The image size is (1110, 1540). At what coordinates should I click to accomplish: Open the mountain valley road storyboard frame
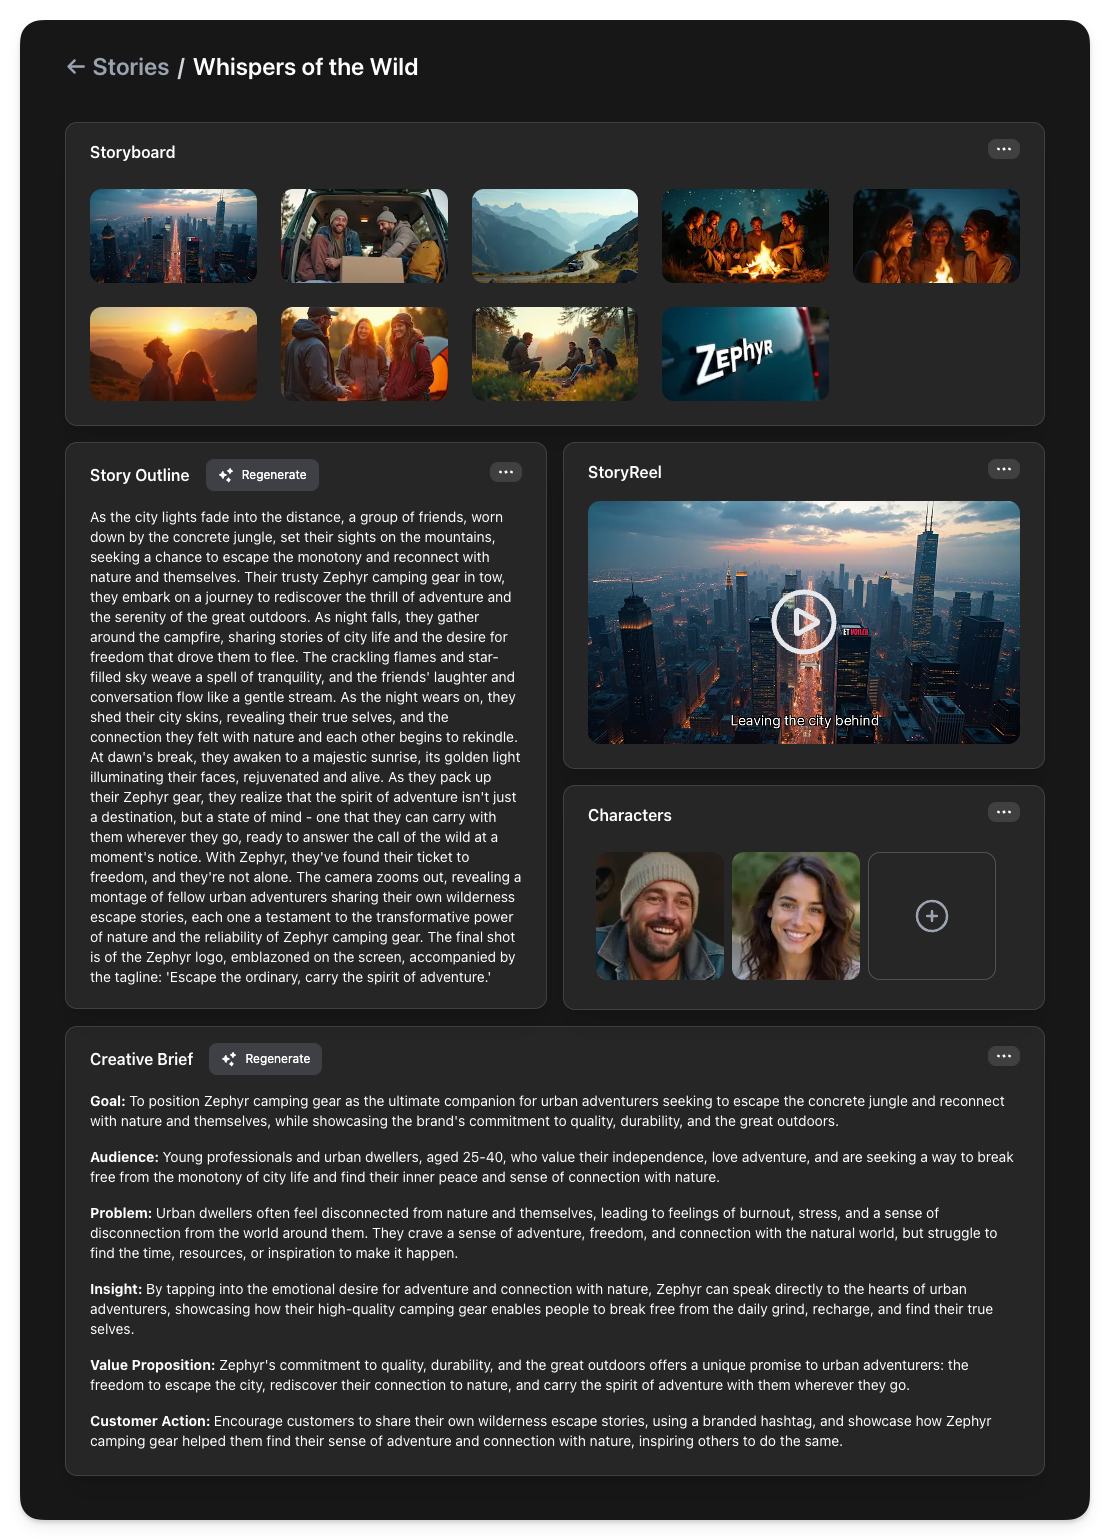tap(555, 236)
